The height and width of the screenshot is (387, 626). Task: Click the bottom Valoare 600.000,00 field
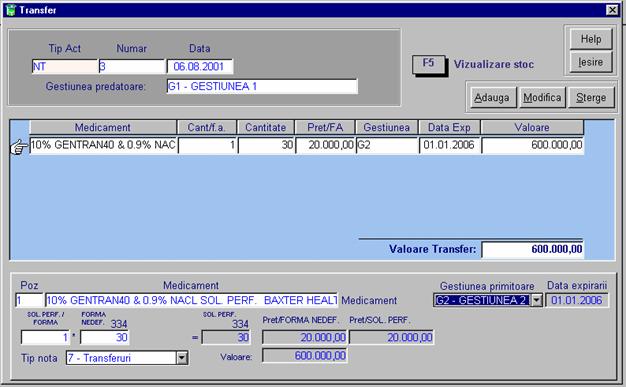click(305, 356)
